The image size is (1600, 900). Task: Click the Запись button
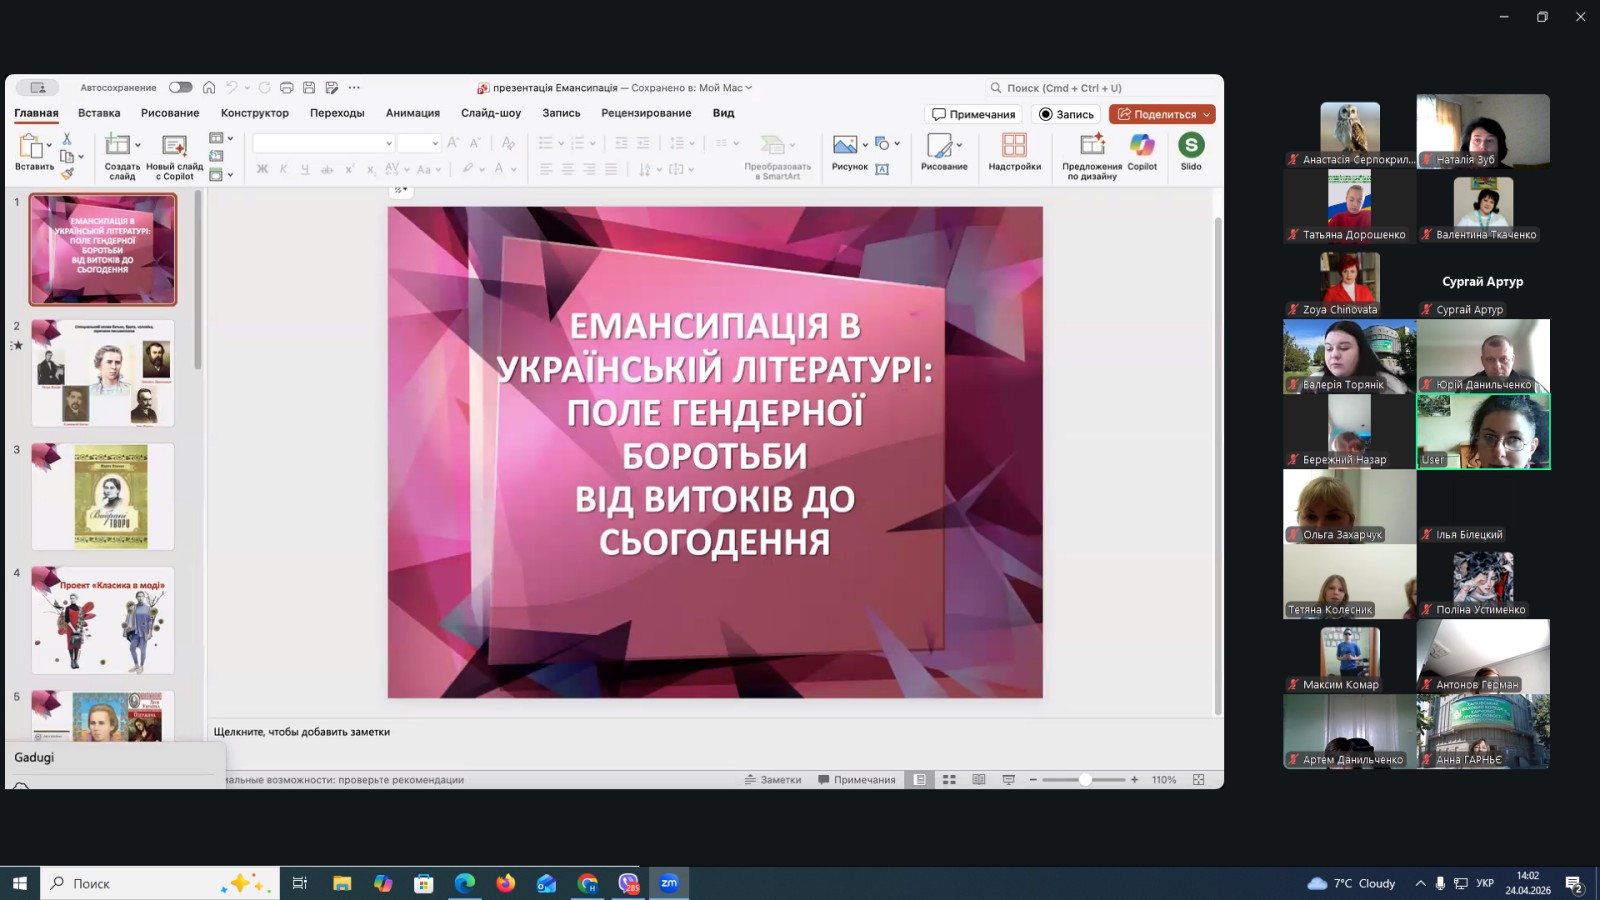1066,115
